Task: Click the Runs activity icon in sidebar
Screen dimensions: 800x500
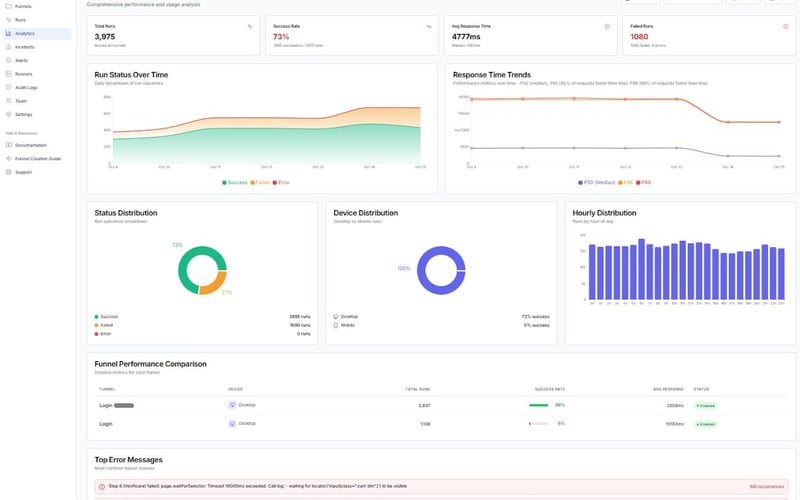Action: [8, 19]
